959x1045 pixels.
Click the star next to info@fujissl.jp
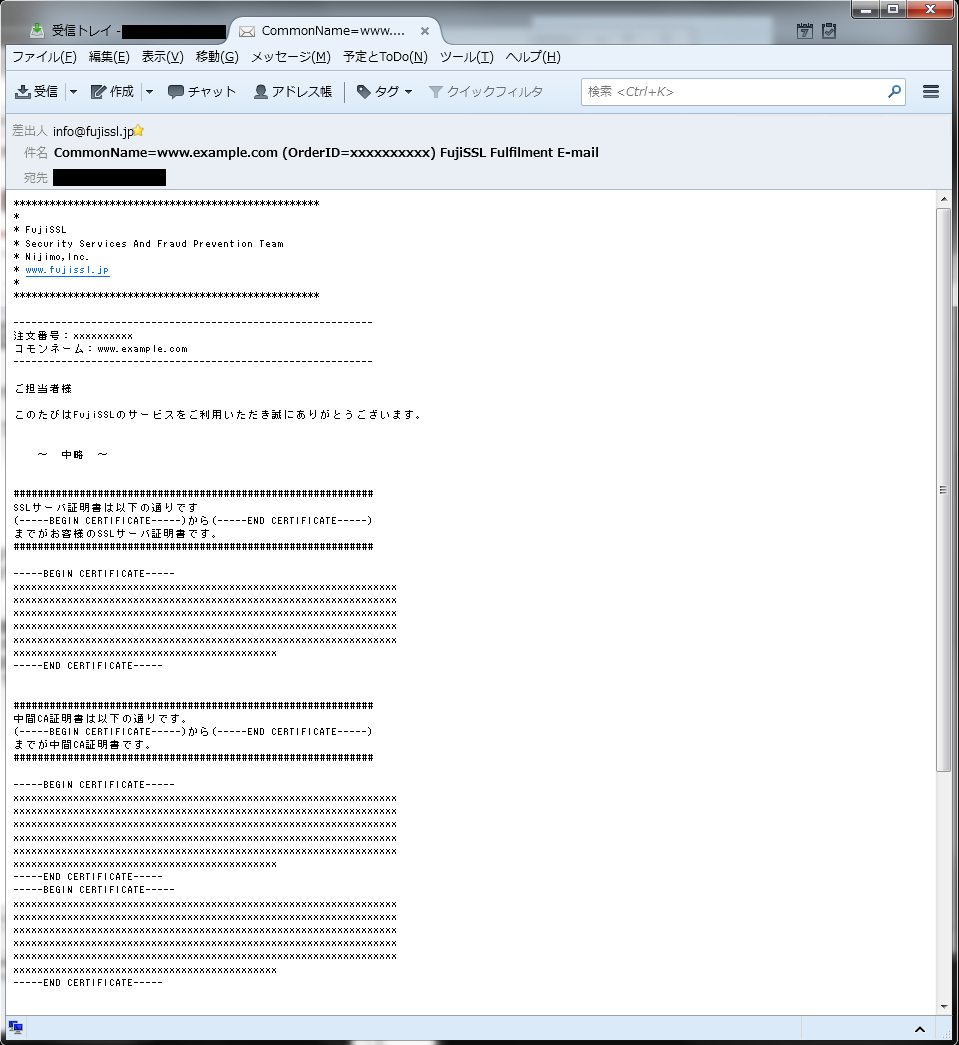[139, 131]
